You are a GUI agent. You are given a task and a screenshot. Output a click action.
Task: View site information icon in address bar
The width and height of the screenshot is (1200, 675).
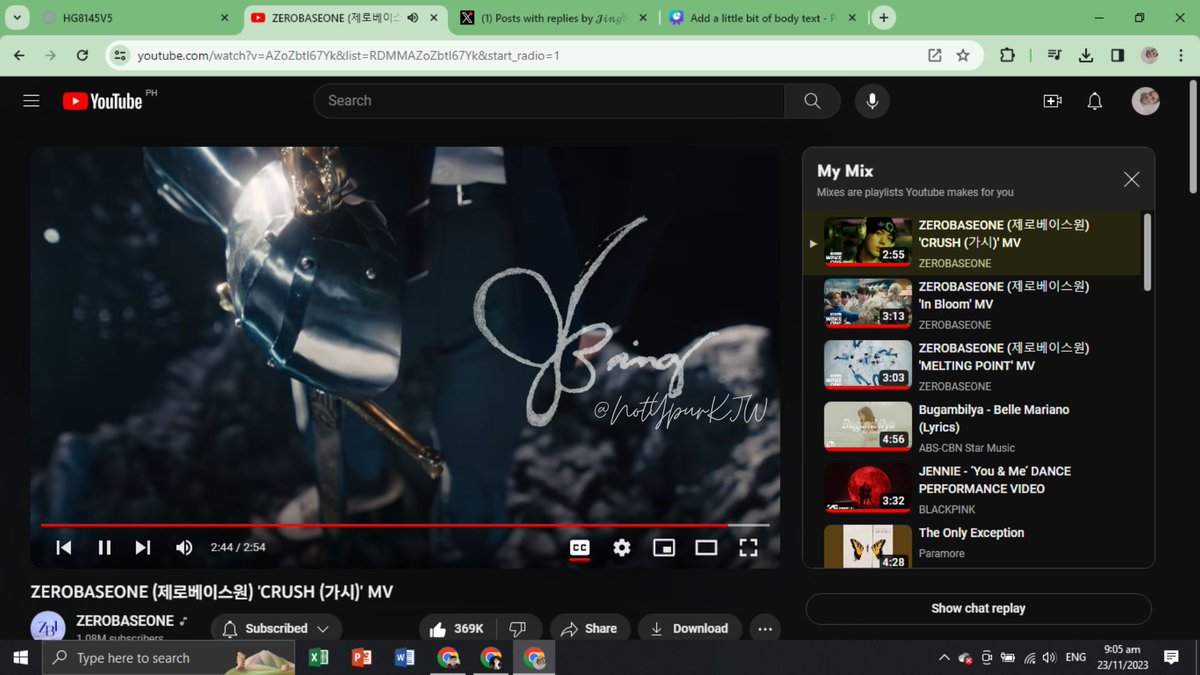click(x=118, y=55)
